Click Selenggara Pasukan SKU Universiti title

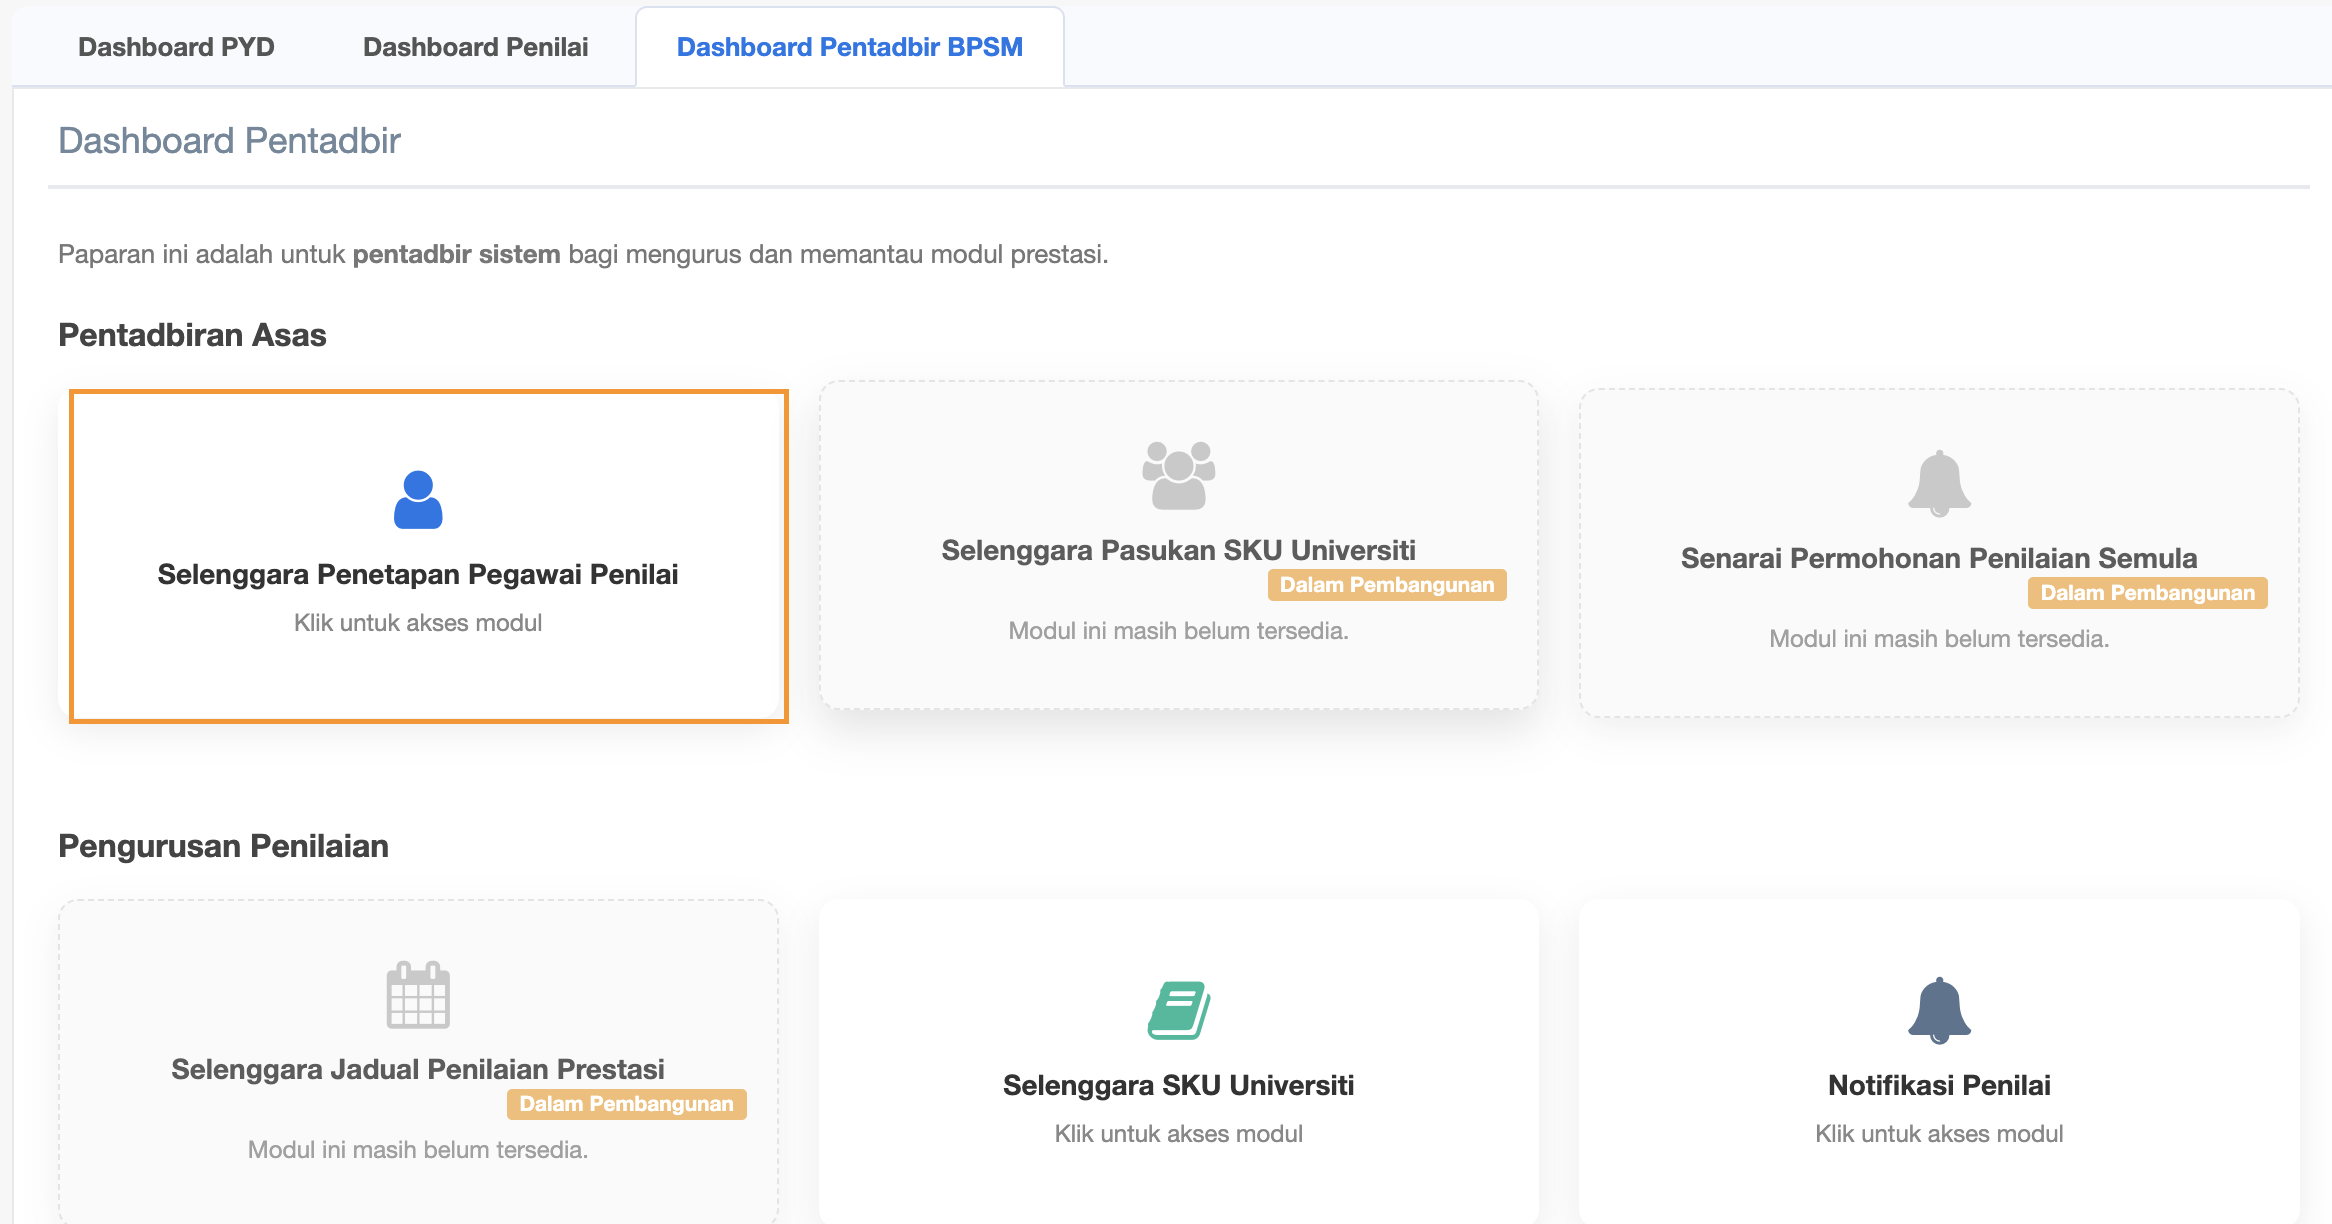click(x=1178, y=550)
